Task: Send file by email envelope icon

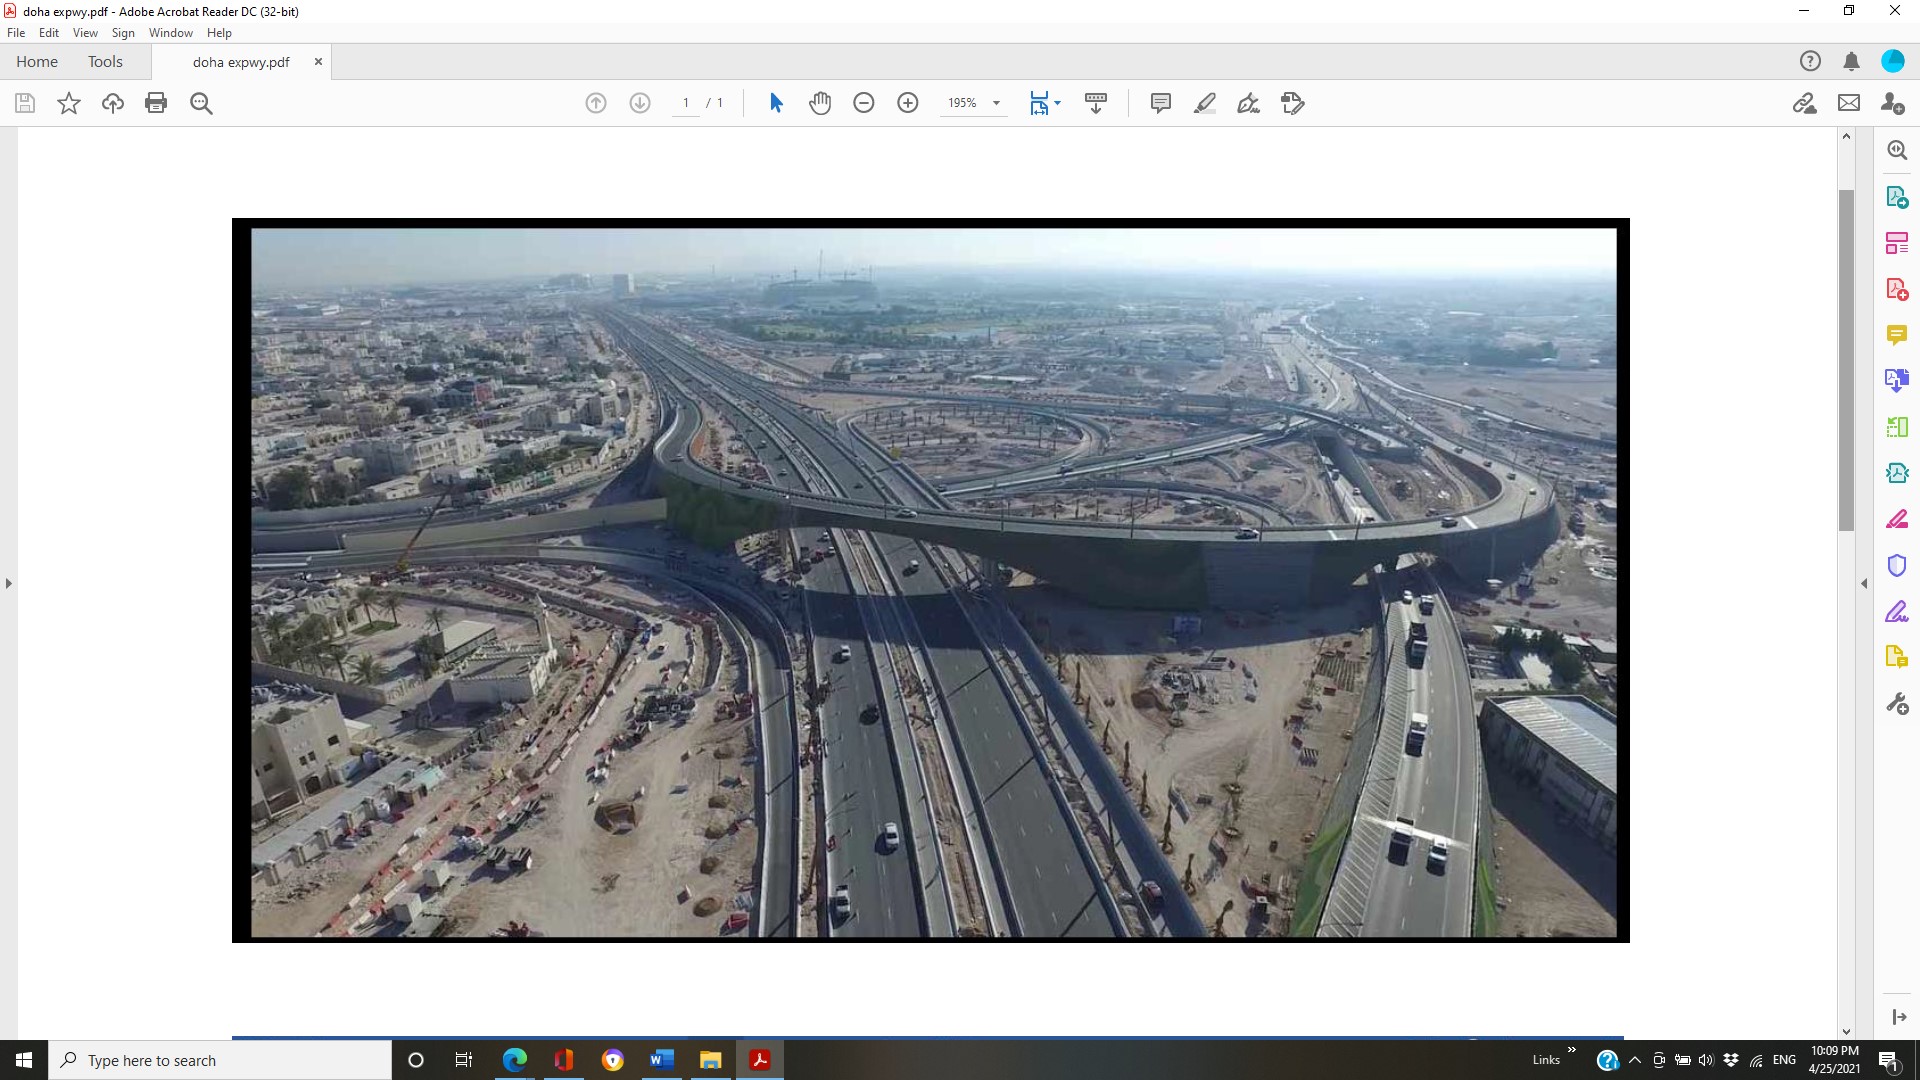Action: (x=1849, y=103)
